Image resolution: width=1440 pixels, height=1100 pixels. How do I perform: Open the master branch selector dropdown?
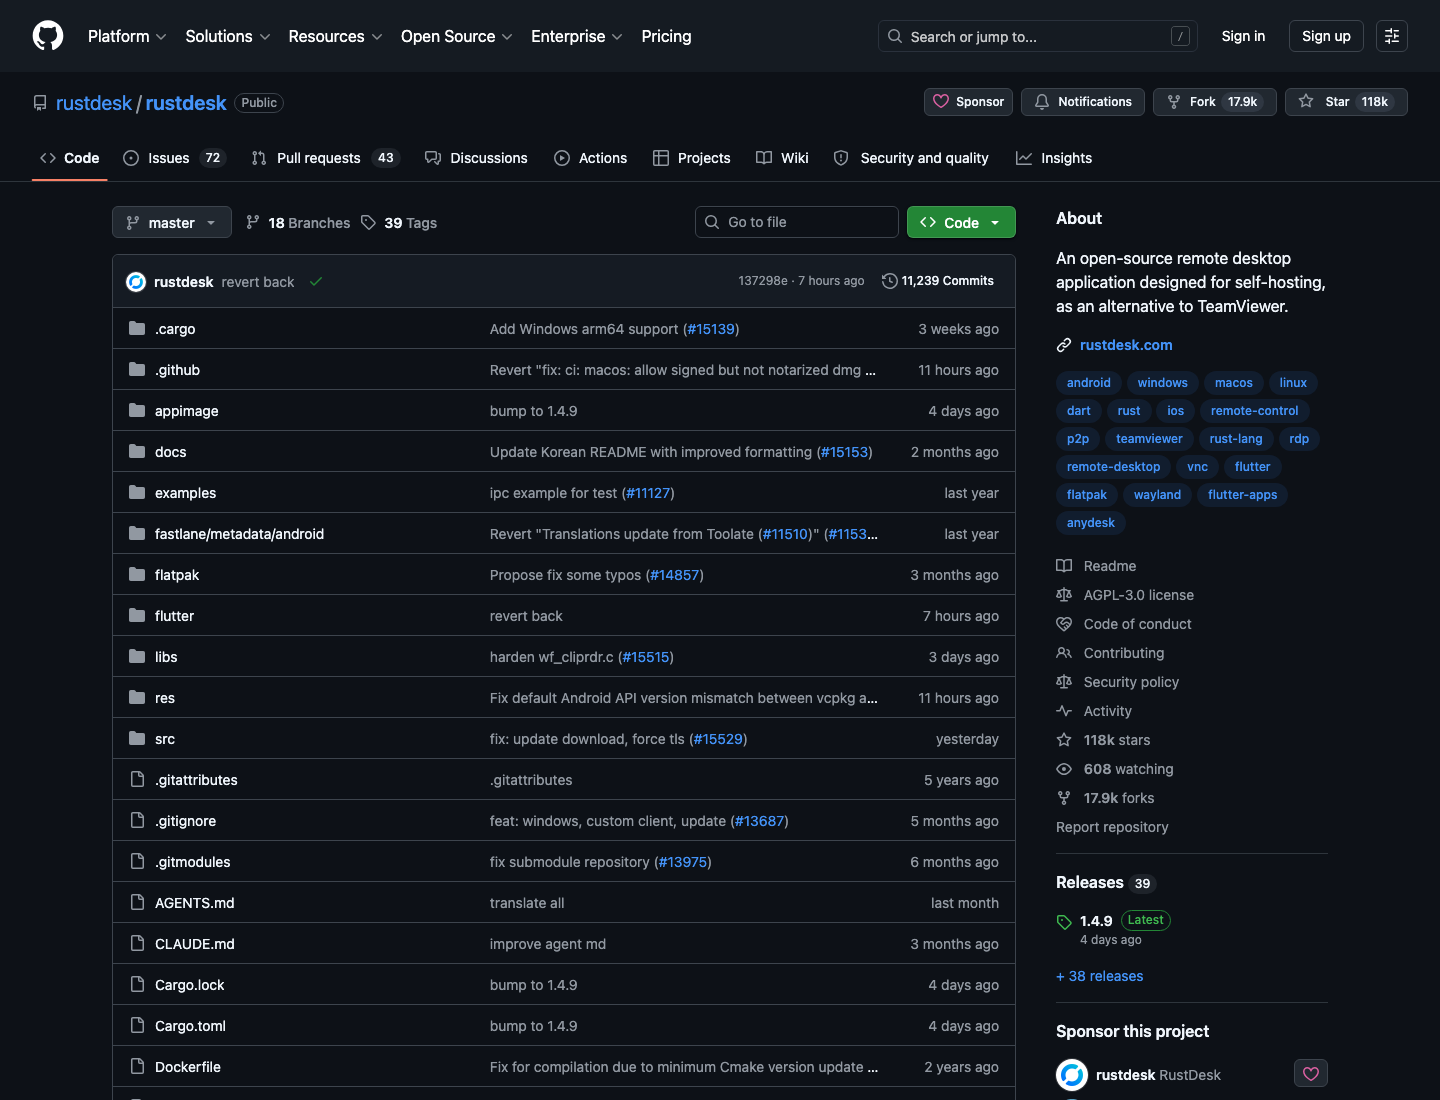(x=172, y=222)
